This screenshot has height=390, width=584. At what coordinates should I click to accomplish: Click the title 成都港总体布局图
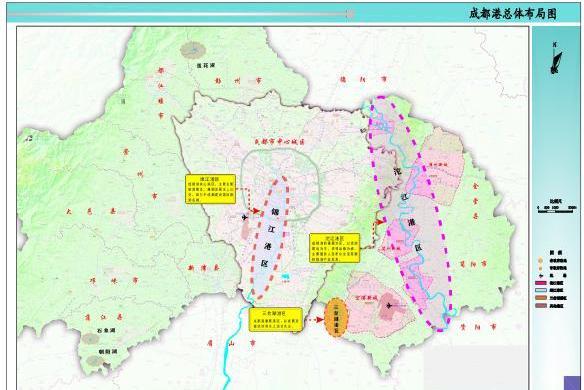(513, 14)
